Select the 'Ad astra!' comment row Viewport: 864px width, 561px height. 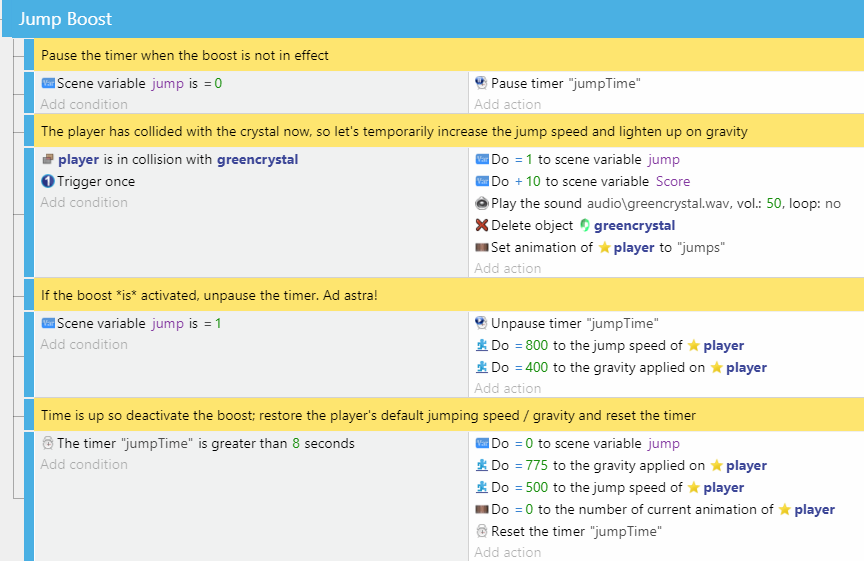449,295
